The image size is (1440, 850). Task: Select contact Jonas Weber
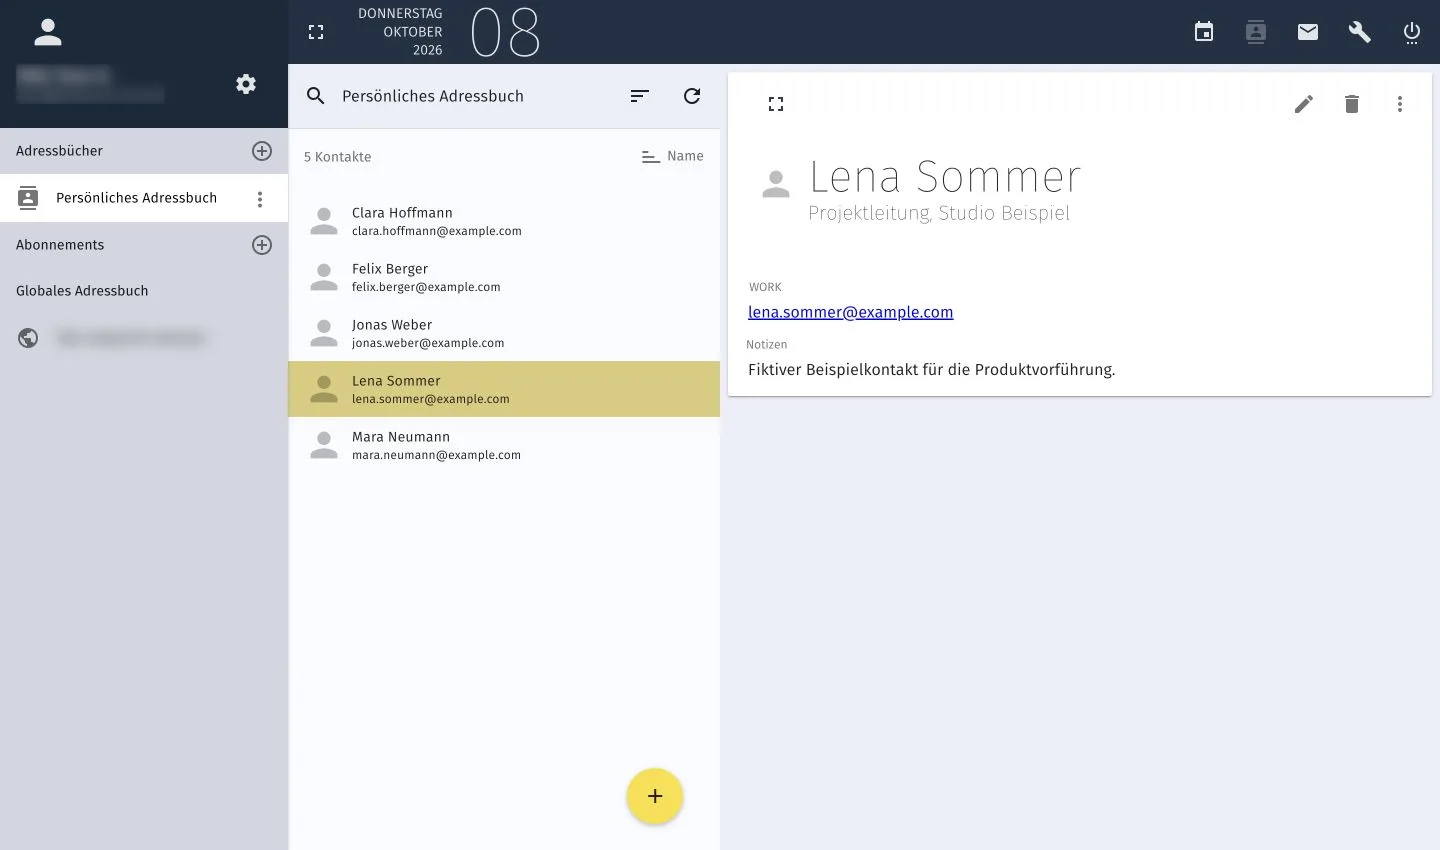point(504,333)
